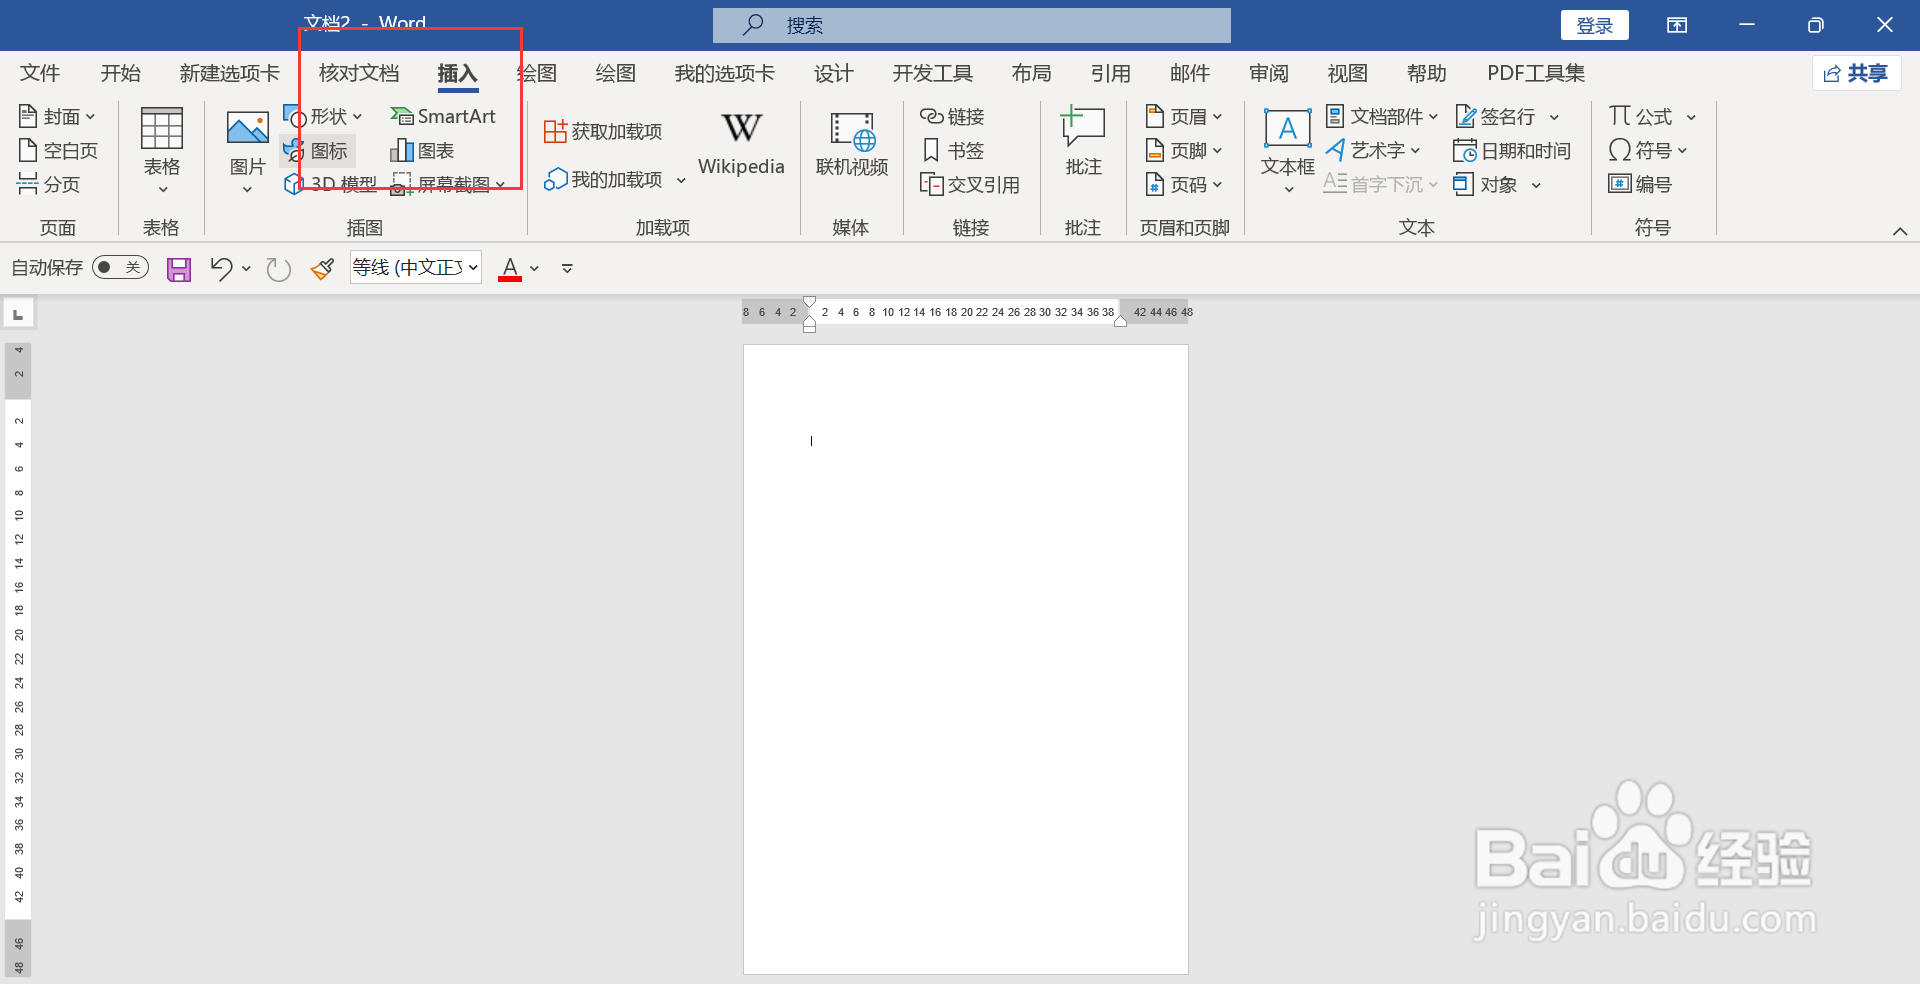Toggle 自动保存 autosave switch on
Viewport: 1920px width, 984px height.
click(119, 267)
